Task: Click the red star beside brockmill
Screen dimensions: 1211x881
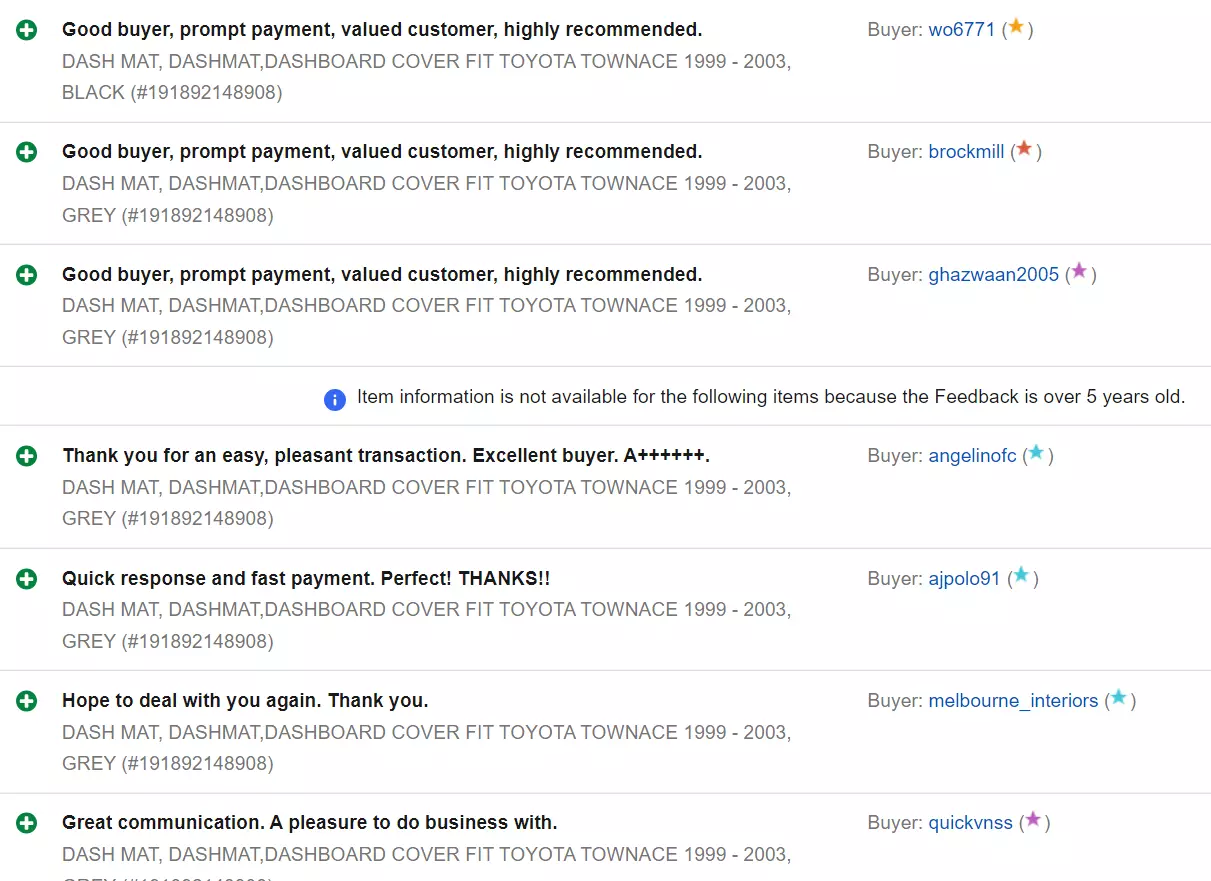Action: (x=1024, y=149)
